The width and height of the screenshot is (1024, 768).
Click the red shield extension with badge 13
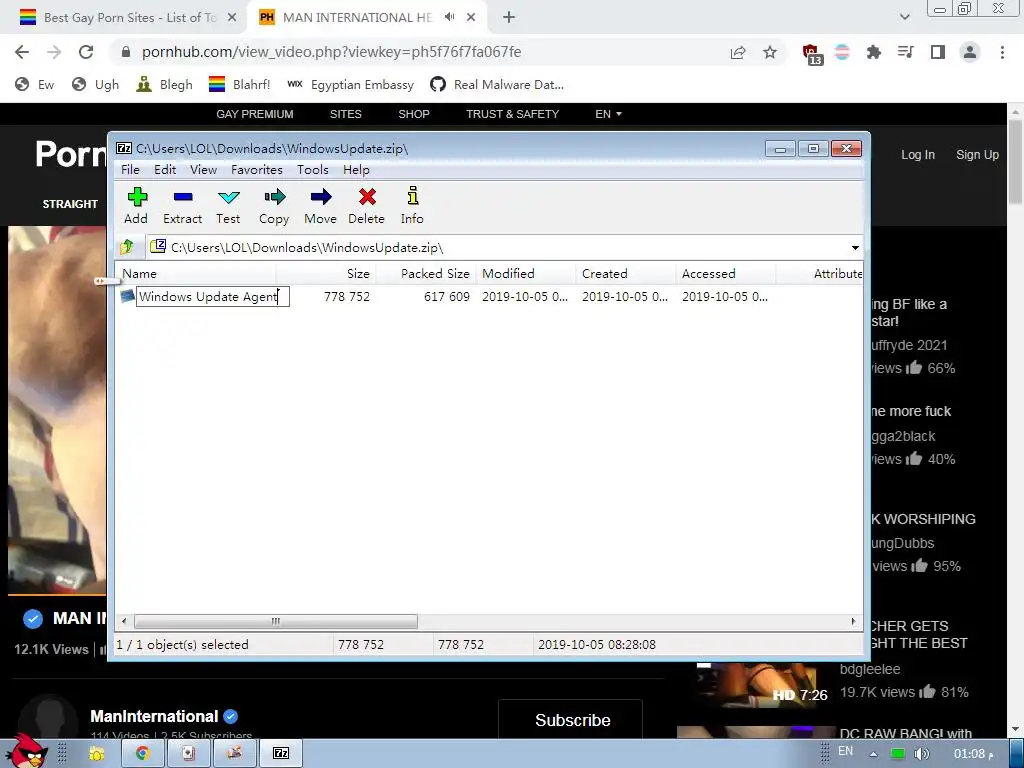point(812,53)
